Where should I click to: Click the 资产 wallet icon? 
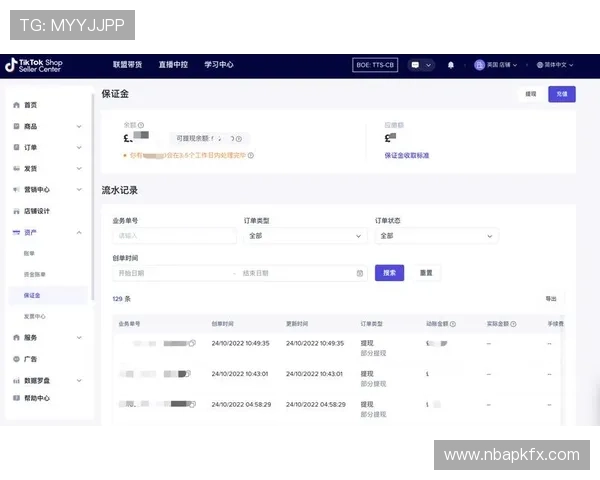(x=16, y=232)
